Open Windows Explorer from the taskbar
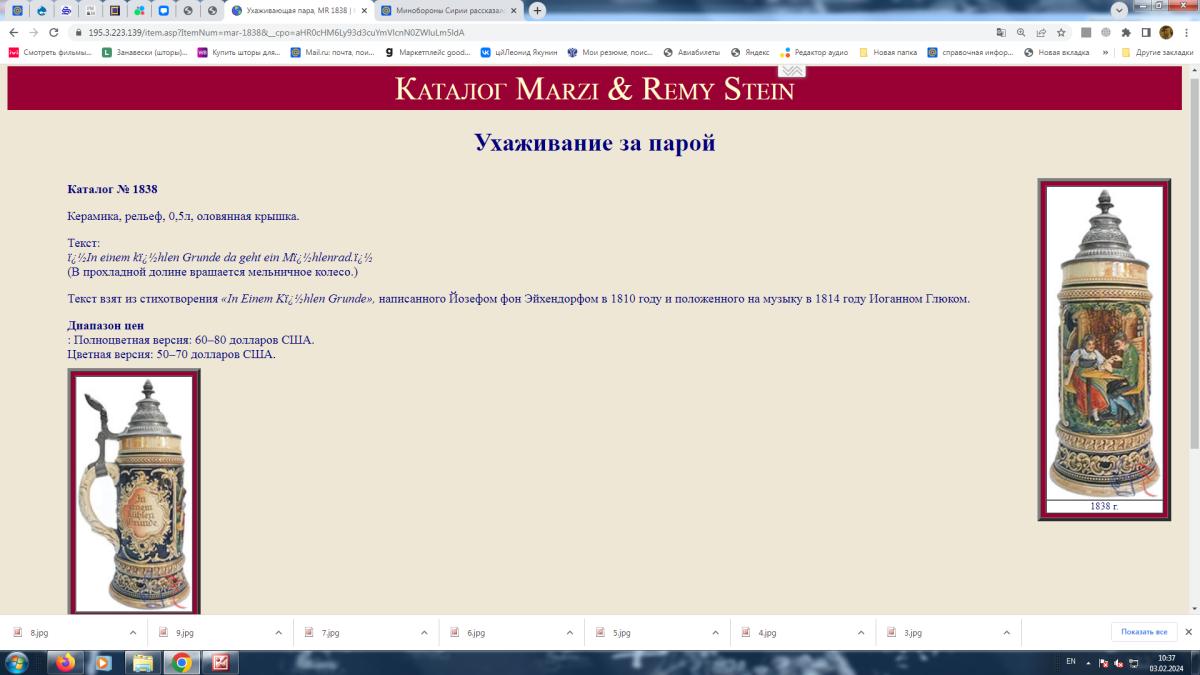 tap(142, 662)
